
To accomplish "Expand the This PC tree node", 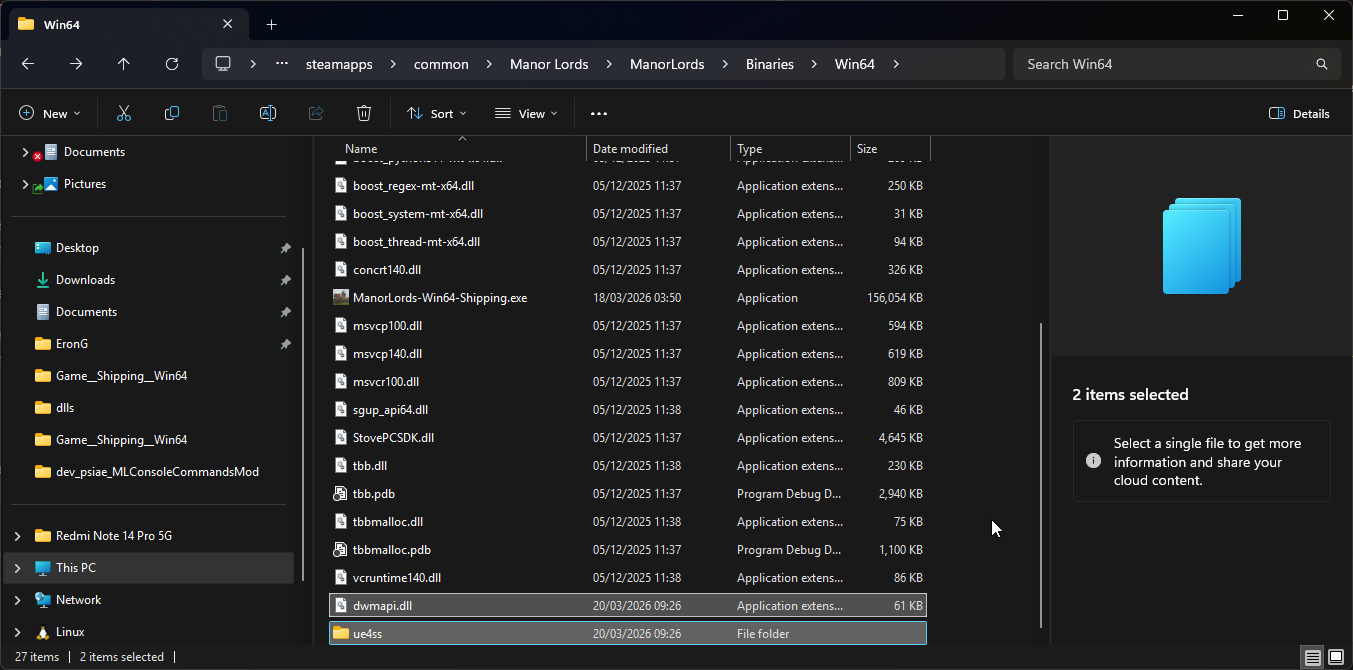I will point(17,568).
